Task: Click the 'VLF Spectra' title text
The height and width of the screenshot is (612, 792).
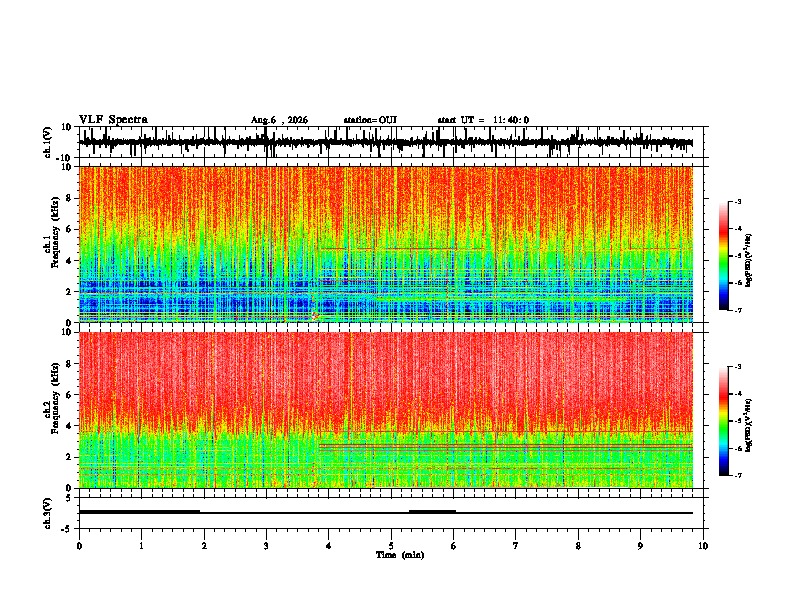Action: tap(113, 120)
